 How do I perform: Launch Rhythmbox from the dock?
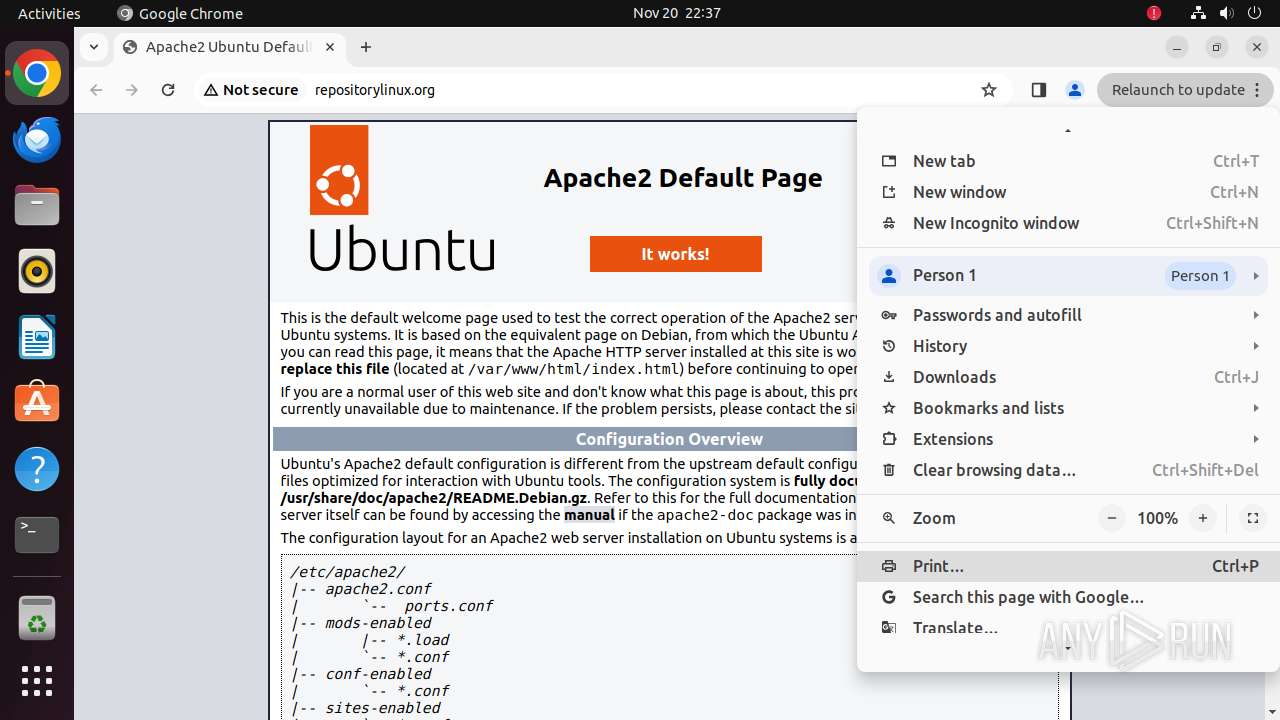click(x=37, y=271)
